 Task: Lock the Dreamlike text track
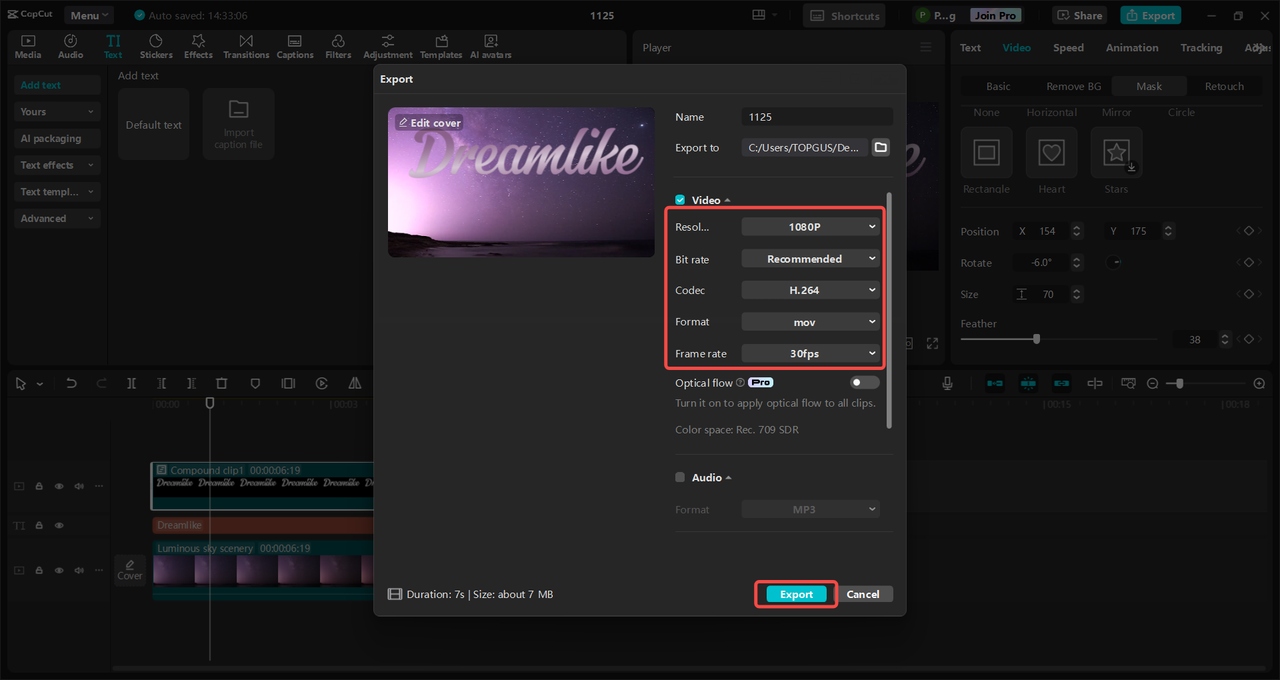(x=39, y=525)
